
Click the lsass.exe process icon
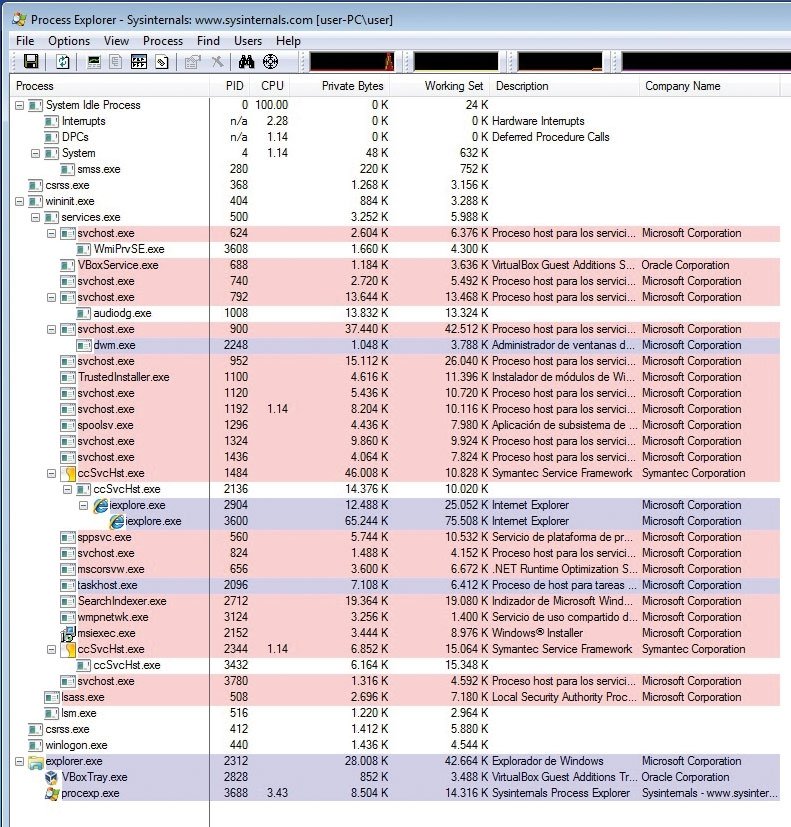(52, 697)
